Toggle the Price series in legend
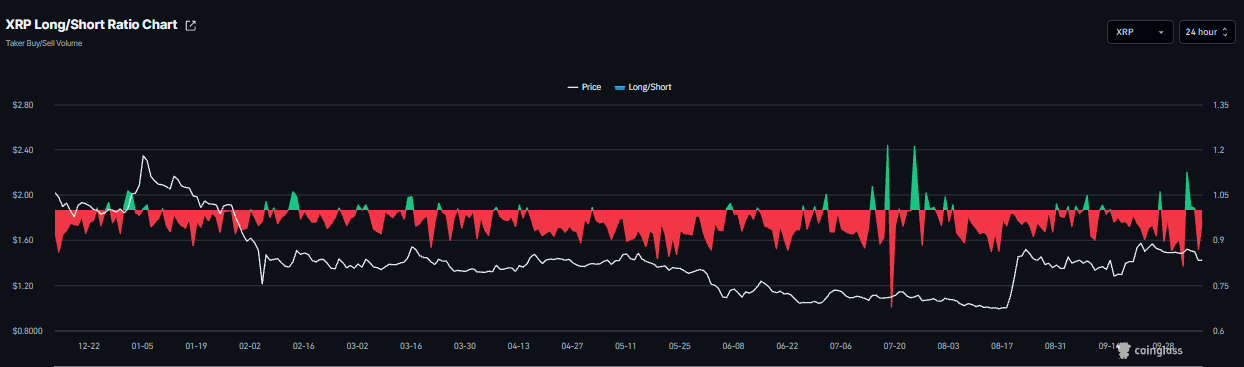 pos(584,88)
